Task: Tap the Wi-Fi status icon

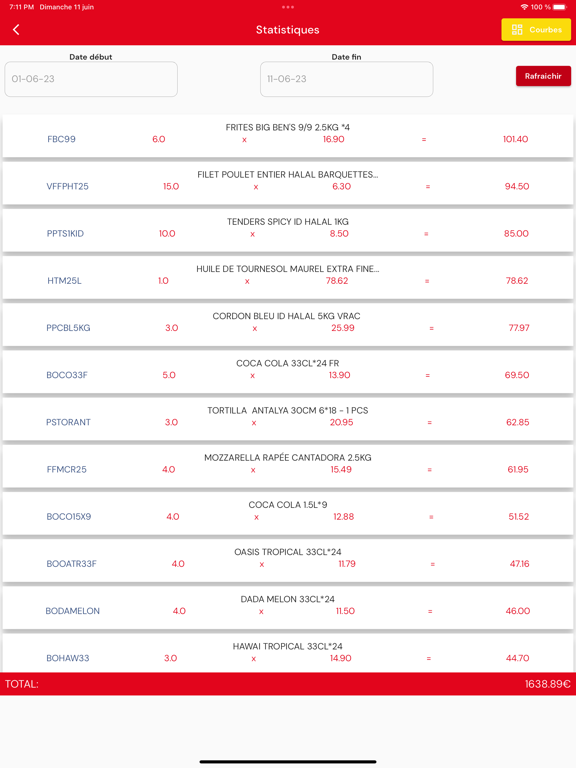Action: pos(524,7)
